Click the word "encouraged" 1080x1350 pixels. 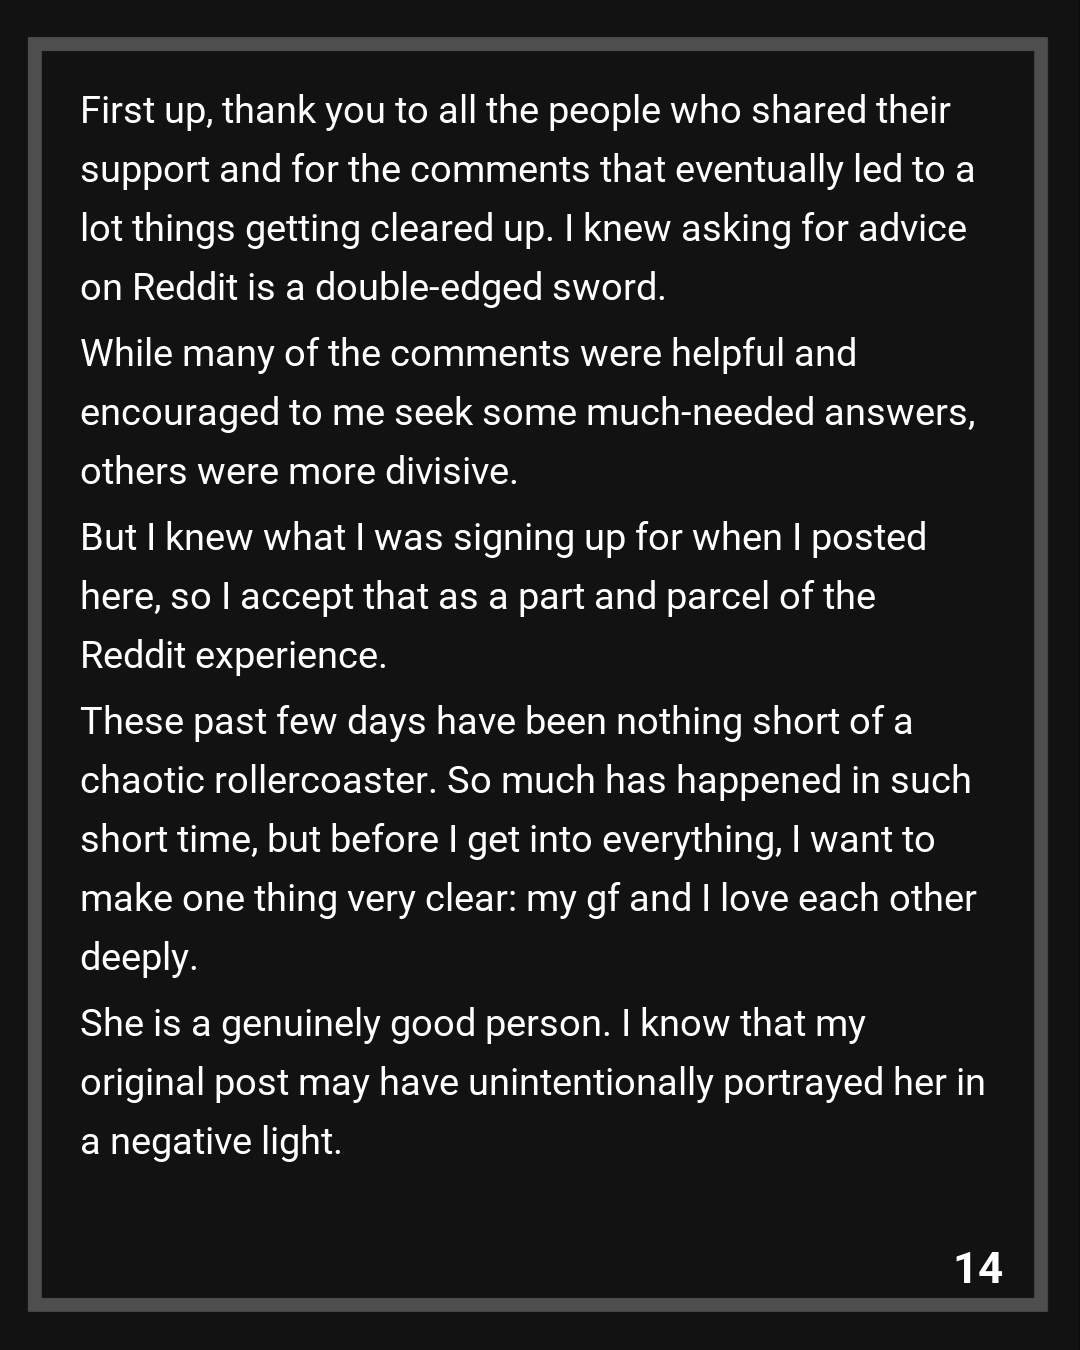pyautogui.click(x=180, y=413)
